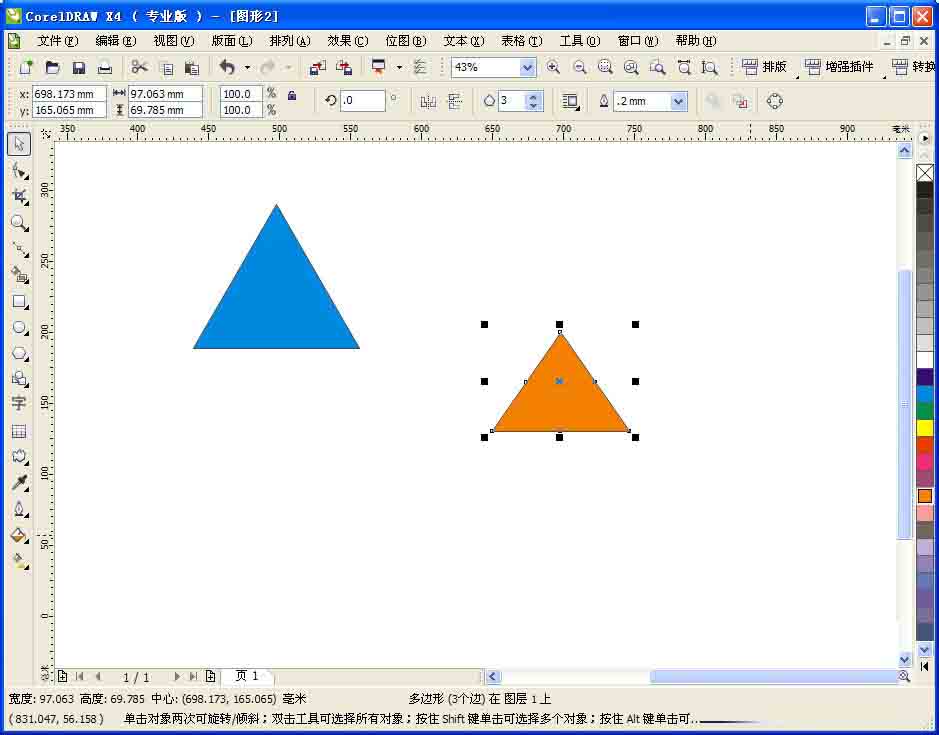Select the Pick tool
Viewport: 939px width, 735px height.
(x=18, y=143)
